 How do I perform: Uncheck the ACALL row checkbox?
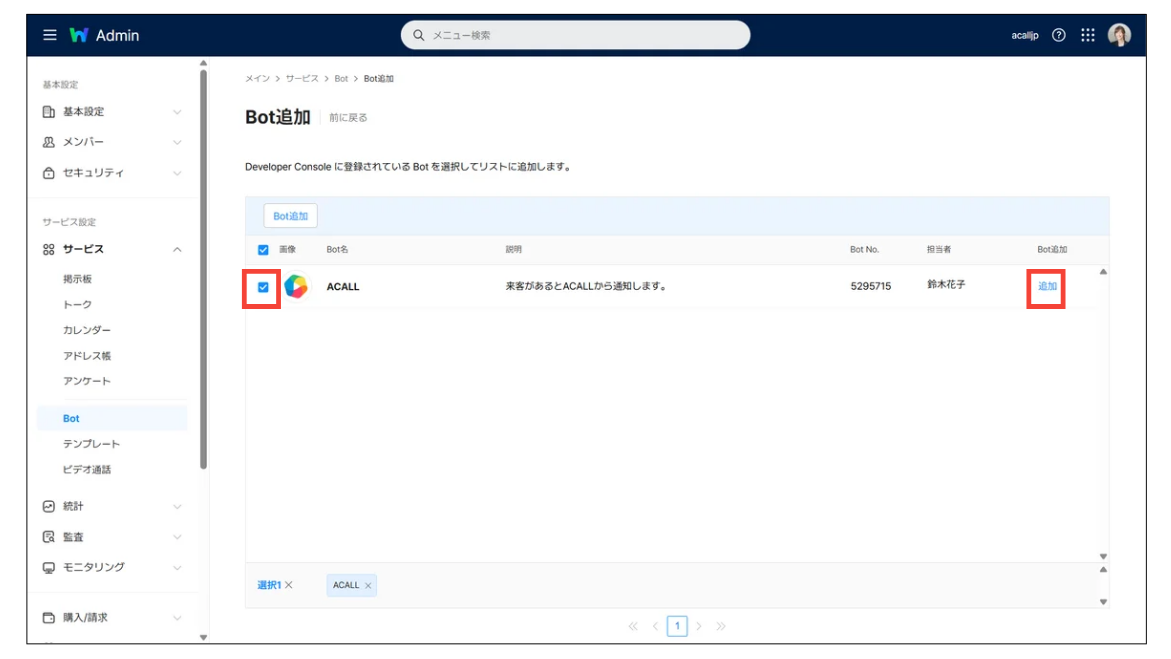pos(263,287)
